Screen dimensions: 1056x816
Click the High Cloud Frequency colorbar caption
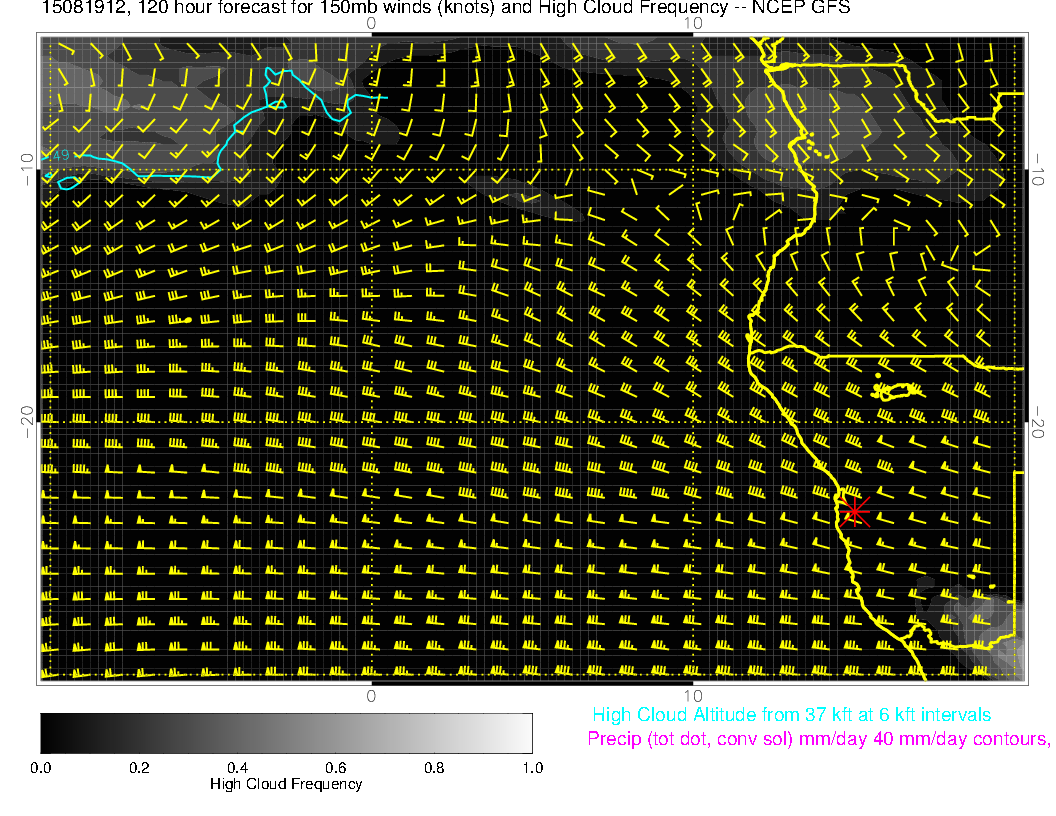pyautogui.click(x=286, y=784)
